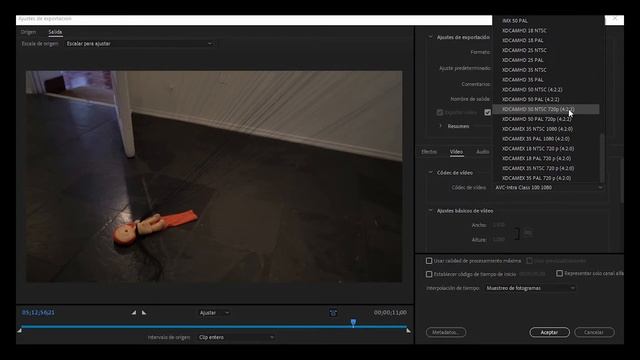This screenshot has width=640, height=360.
Task: Expand the Resumen section
Action: [441, 126]
